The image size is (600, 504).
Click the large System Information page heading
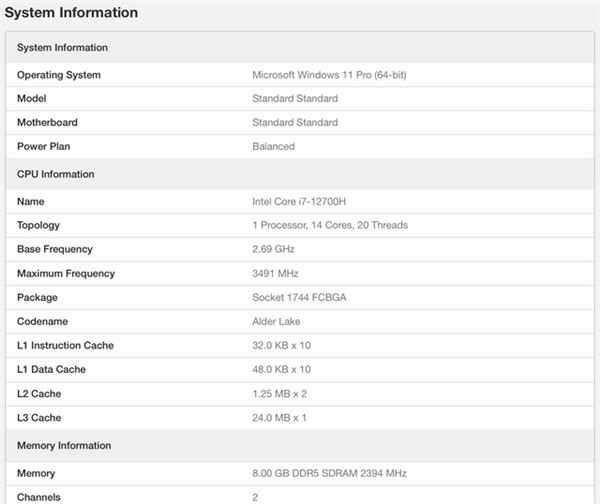point(71,13)
